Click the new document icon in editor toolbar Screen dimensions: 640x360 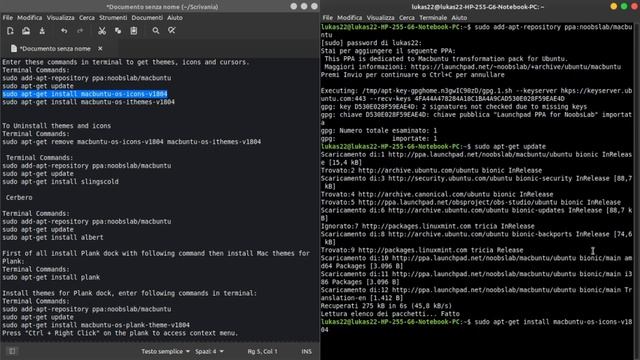10,31
